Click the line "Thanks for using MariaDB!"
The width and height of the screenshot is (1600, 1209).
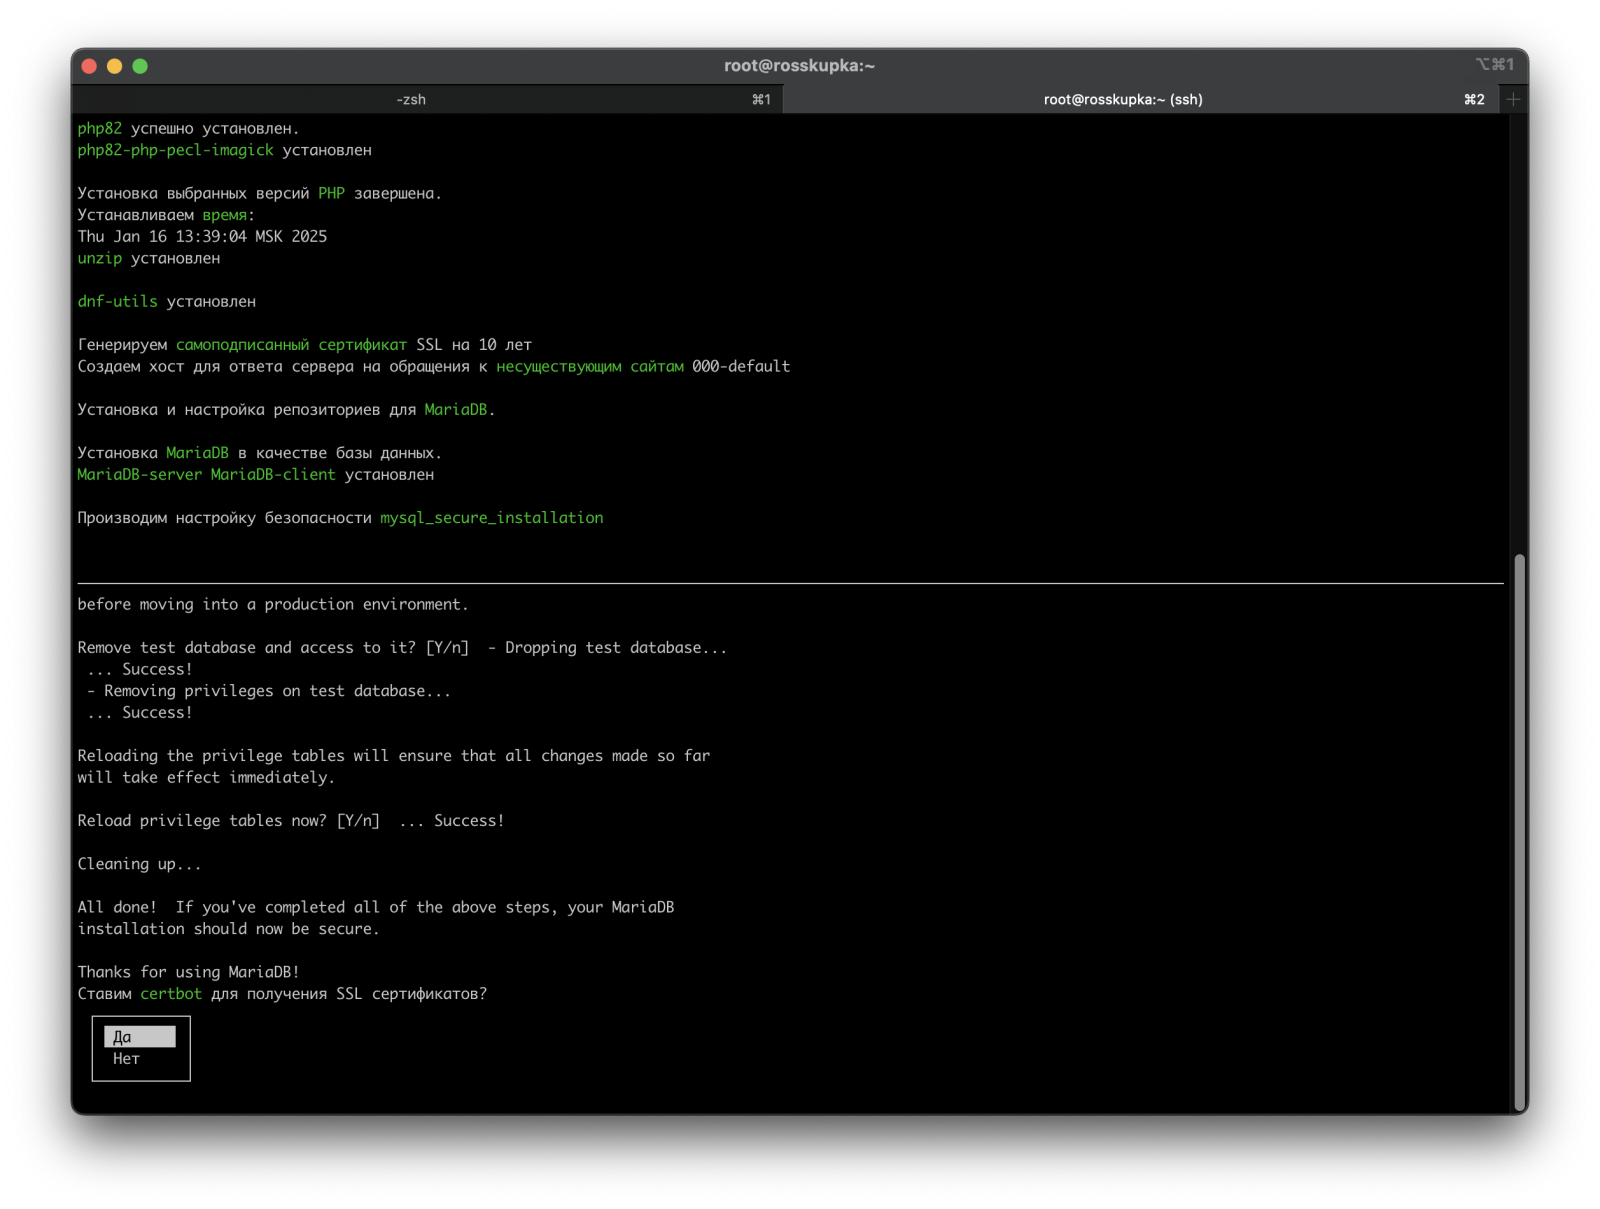click(x=188, y=972)
